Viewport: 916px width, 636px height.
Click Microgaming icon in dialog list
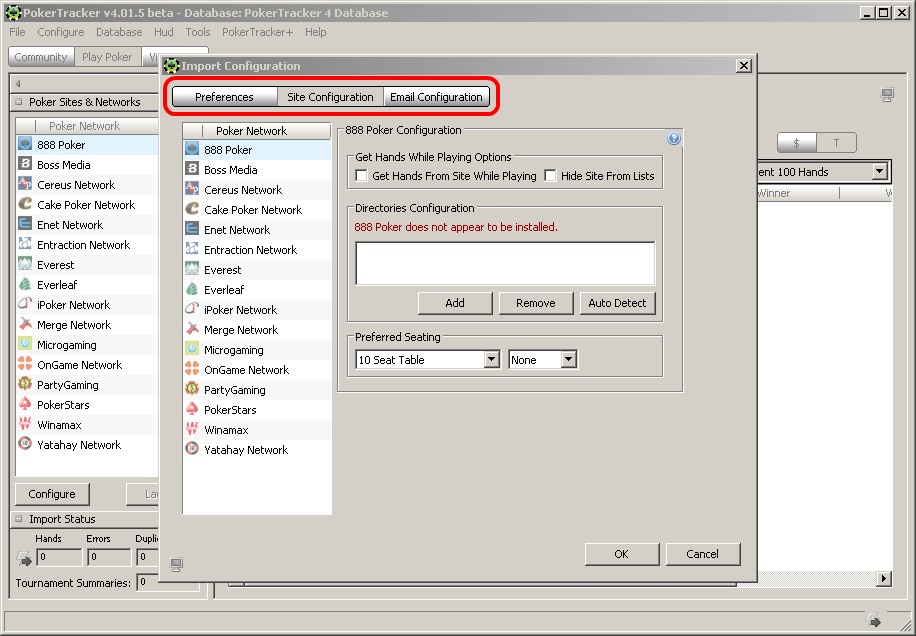192,349
